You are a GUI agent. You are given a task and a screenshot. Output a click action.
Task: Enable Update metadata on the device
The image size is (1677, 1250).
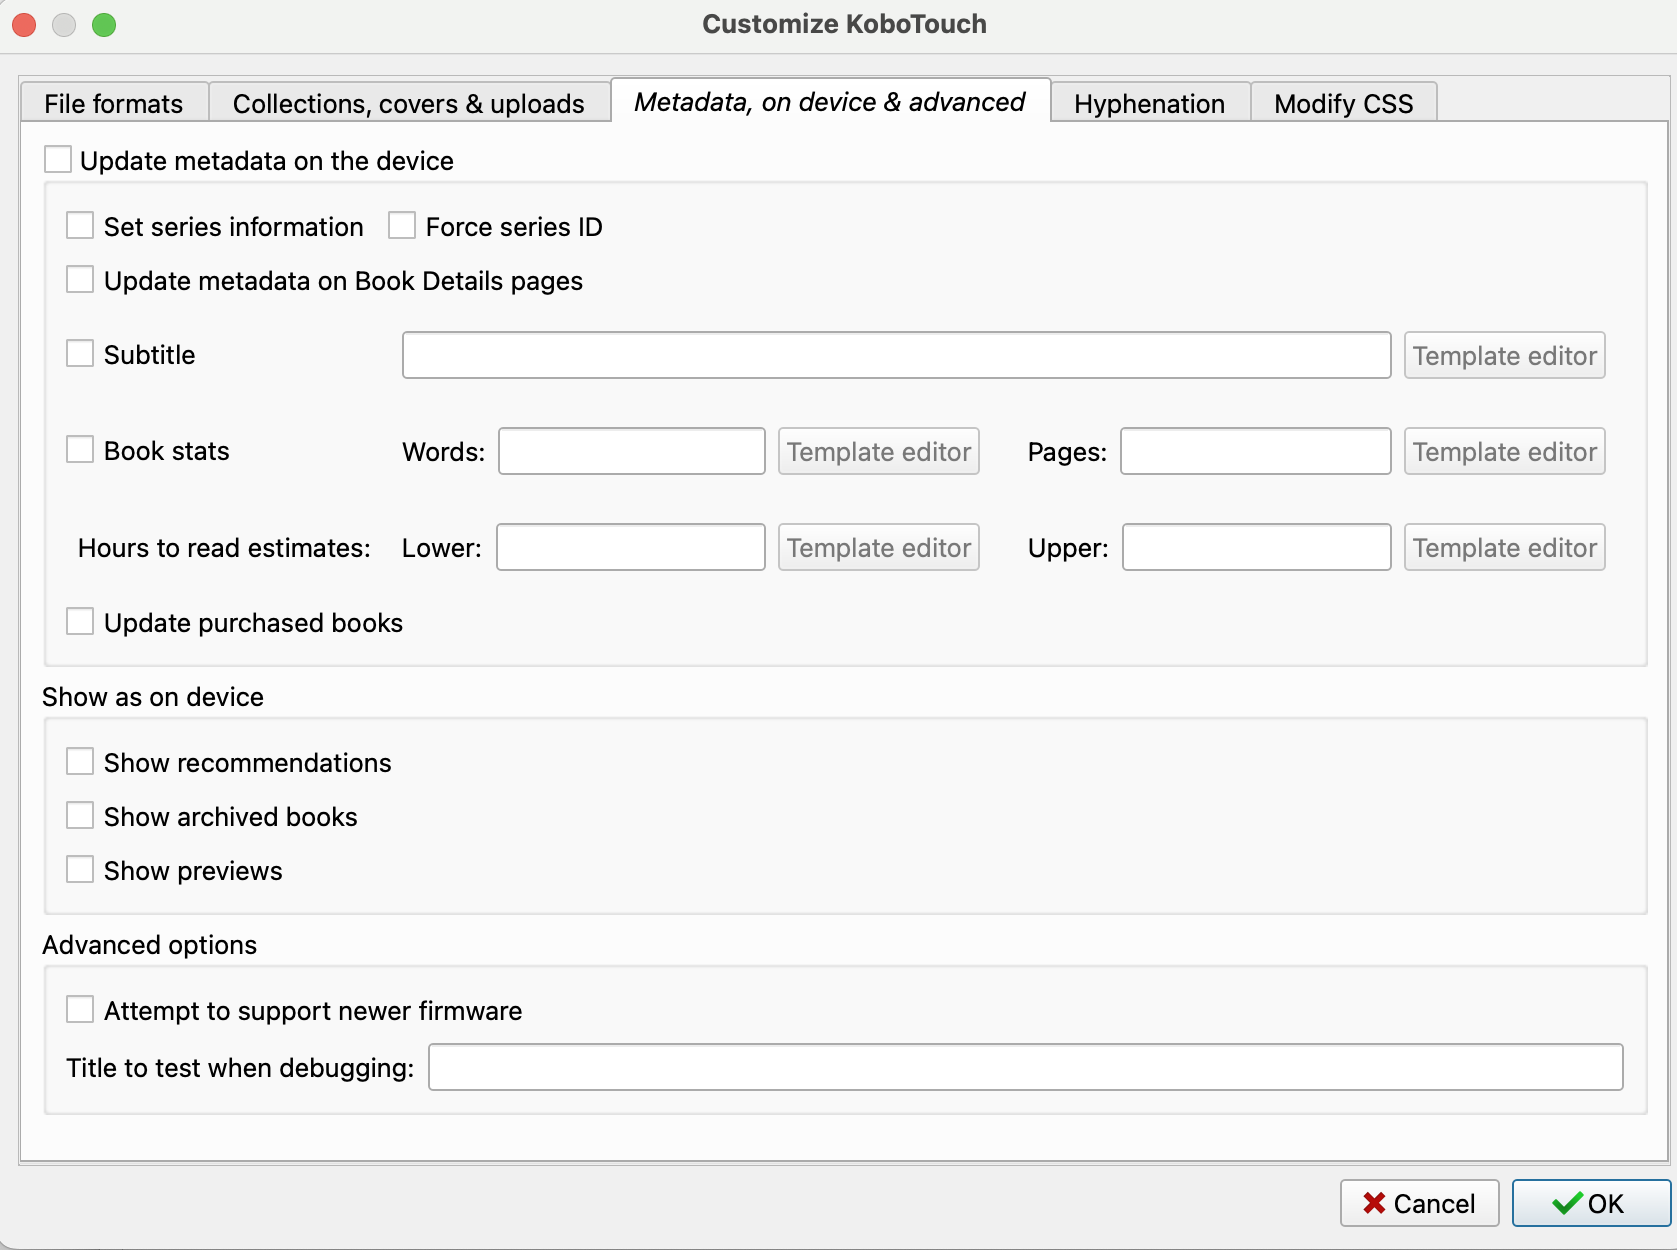tap(58, 160)
